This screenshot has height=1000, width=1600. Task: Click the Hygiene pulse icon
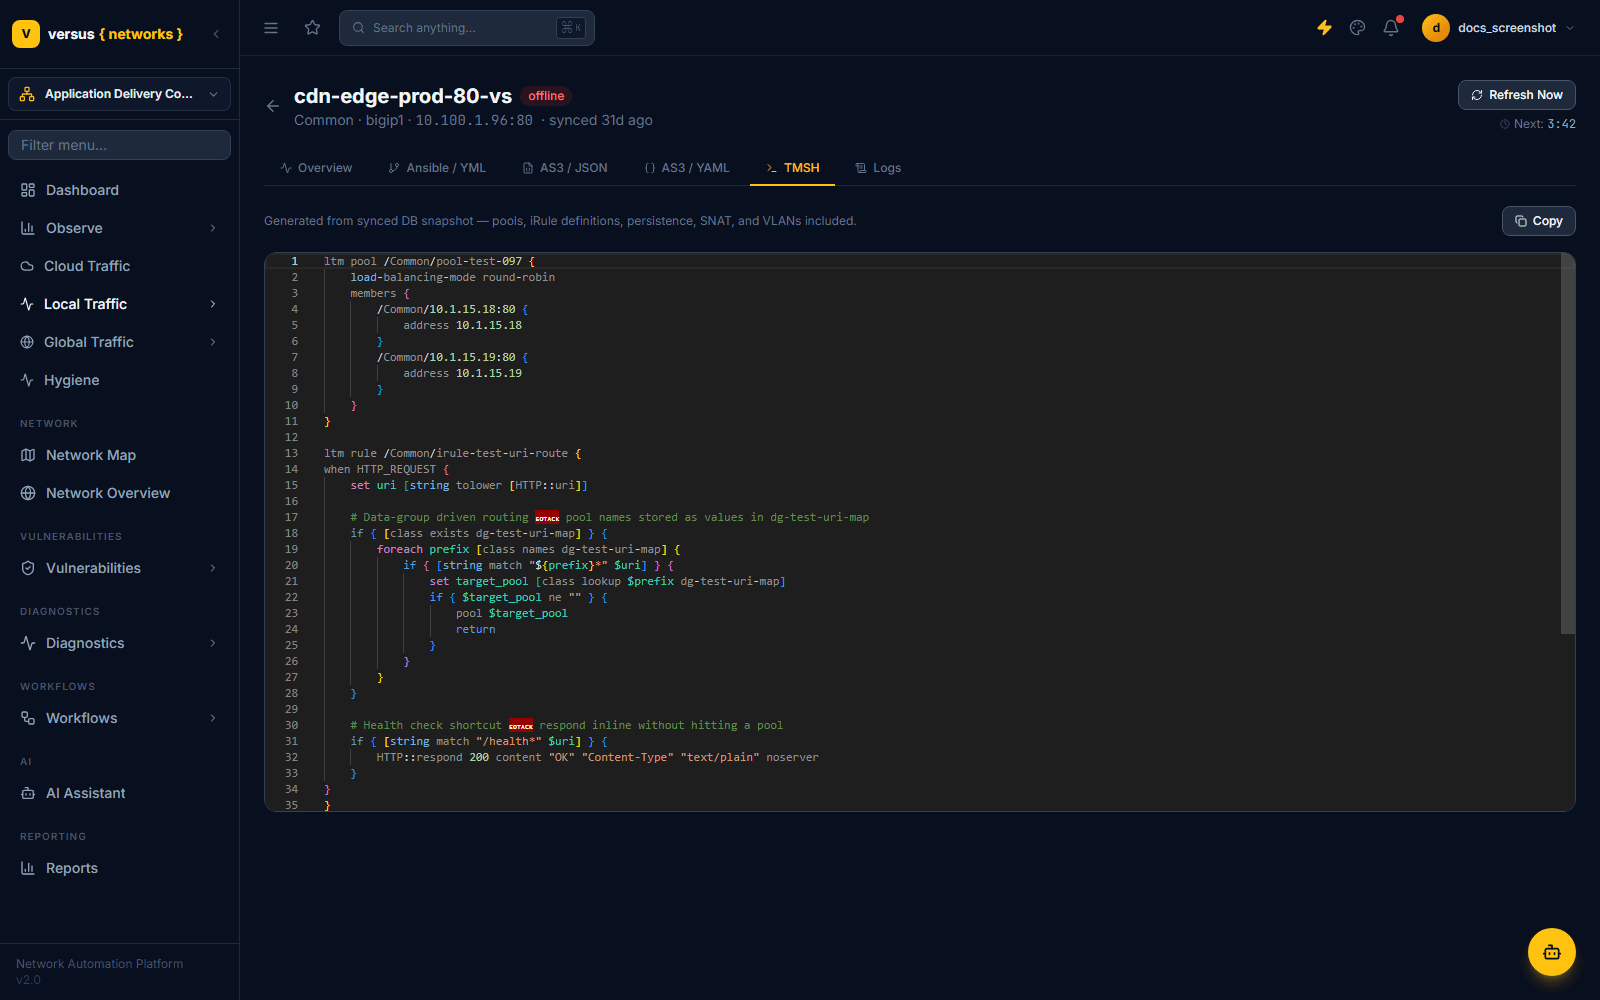(x=27, y=380)
